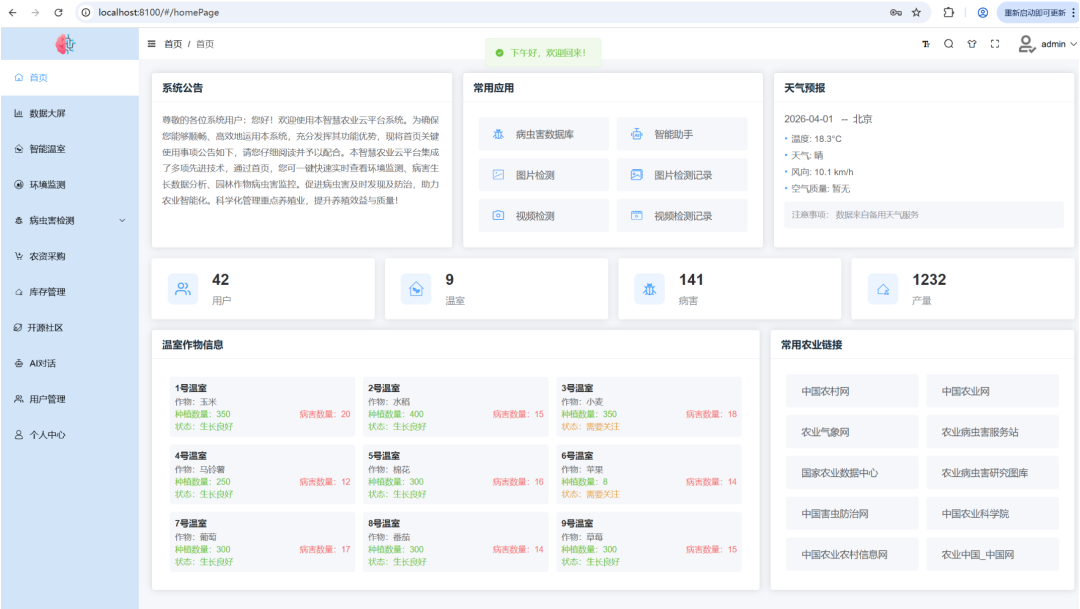Open 国家农业数据中心 link
The image size is (1080, 609).
click(x=852, y=473)
